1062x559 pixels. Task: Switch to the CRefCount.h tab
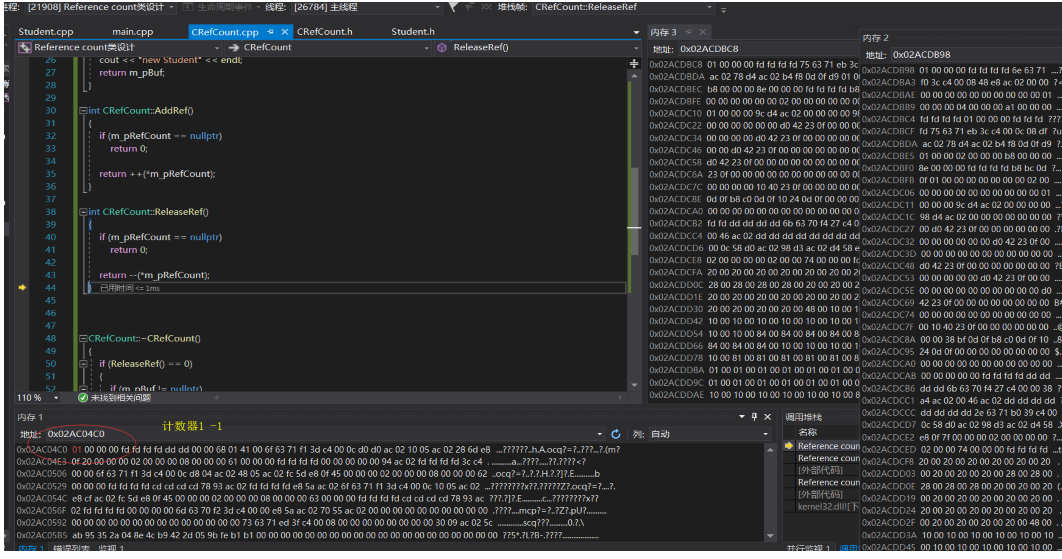[324, 32]
